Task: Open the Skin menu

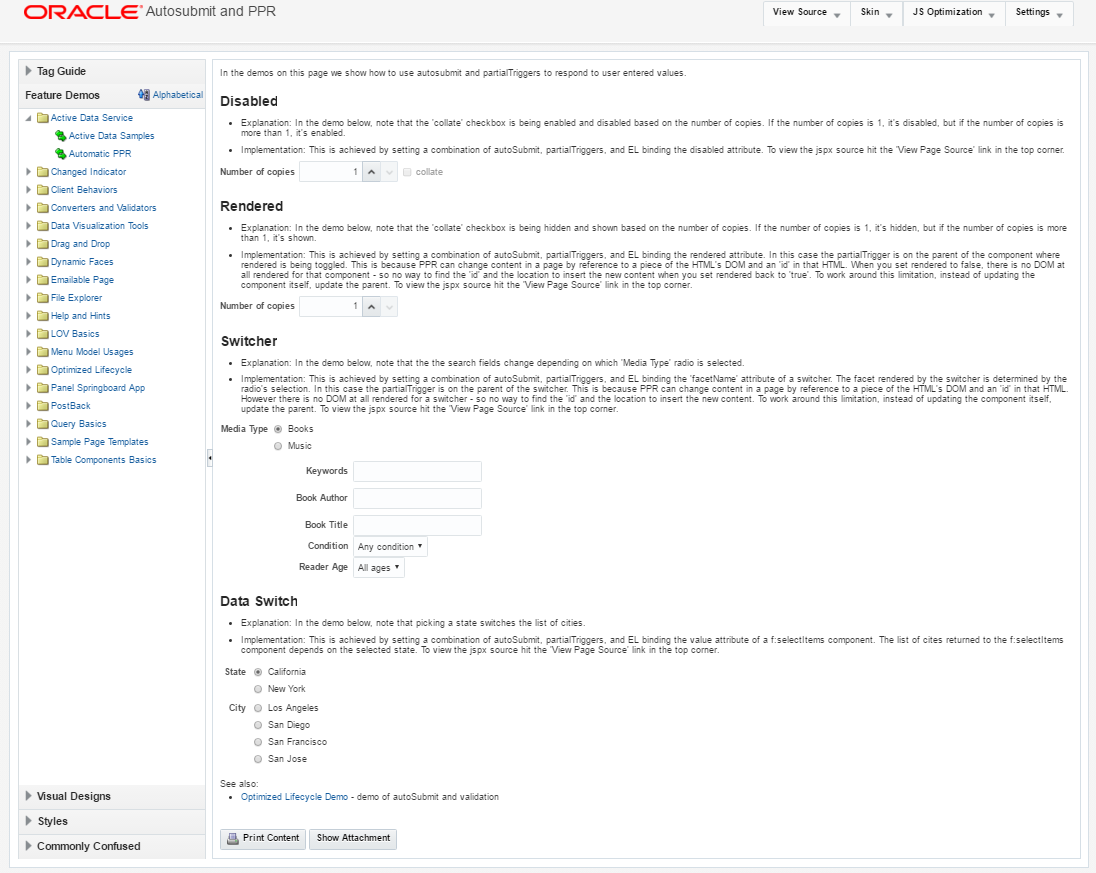Action: coord(877,13)
